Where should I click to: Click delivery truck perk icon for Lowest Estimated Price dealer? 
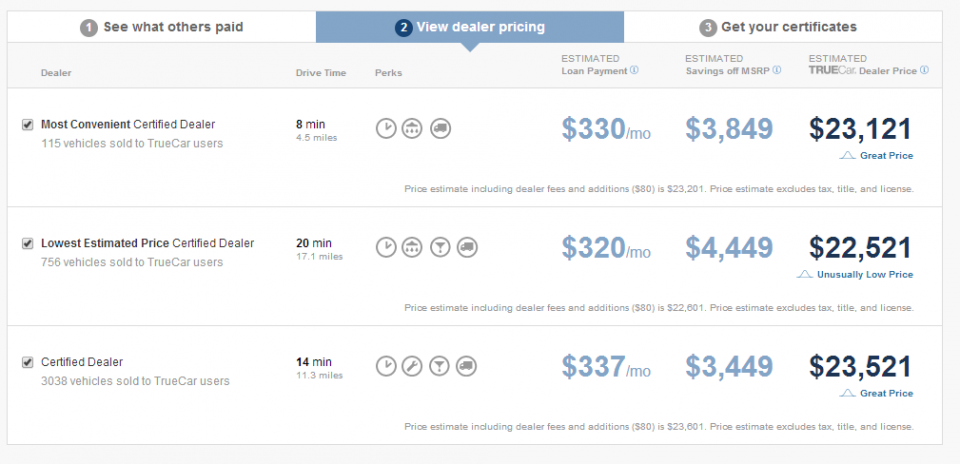(467, 247)
